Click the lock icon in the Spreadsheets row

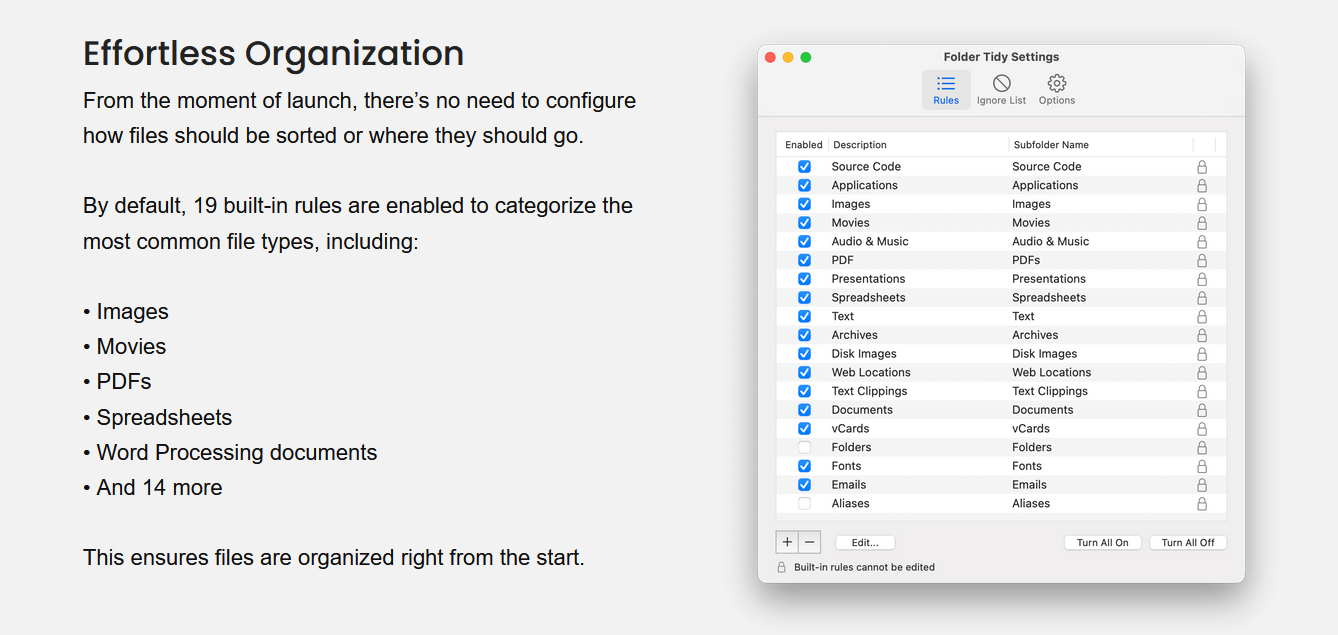[1202, 297]
